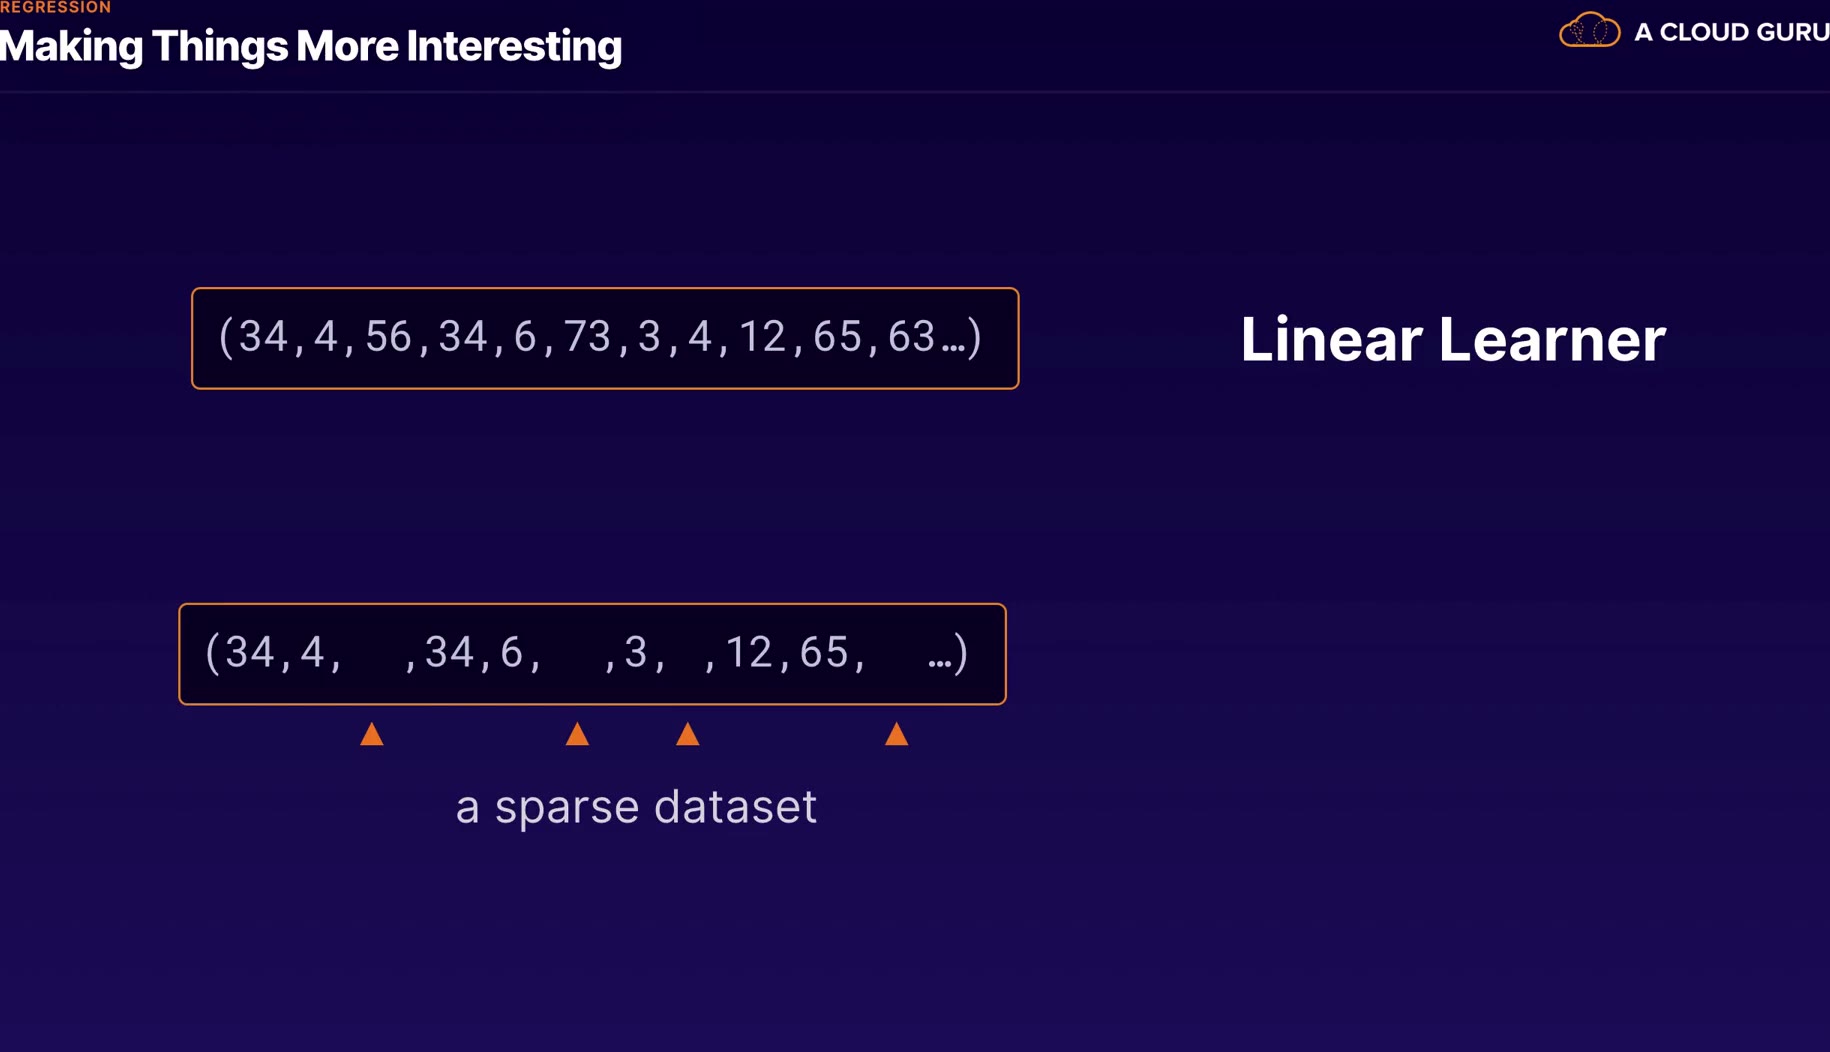Click the third orange triangle from left
Image resolution: width=1830 pixels, height=1052 pixels.
[687, 735]
